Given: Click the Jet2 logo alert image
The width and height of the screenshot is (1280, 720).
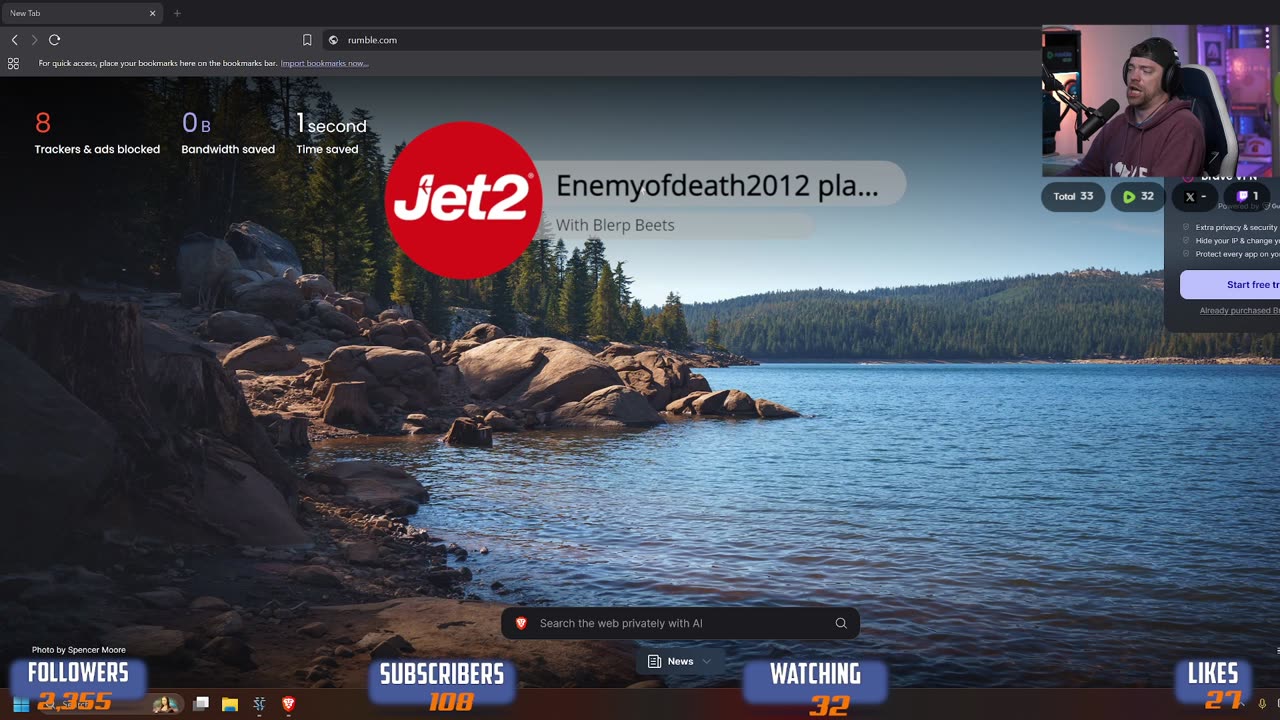Looking at the screenshot, I should (463, 200).
